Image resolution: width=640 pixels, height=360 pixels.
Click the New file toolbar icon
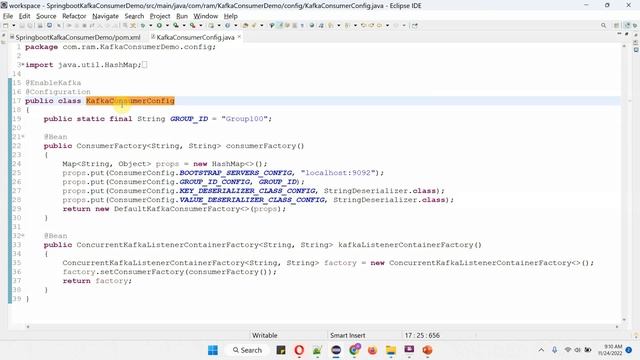click(x=5, y=25)
